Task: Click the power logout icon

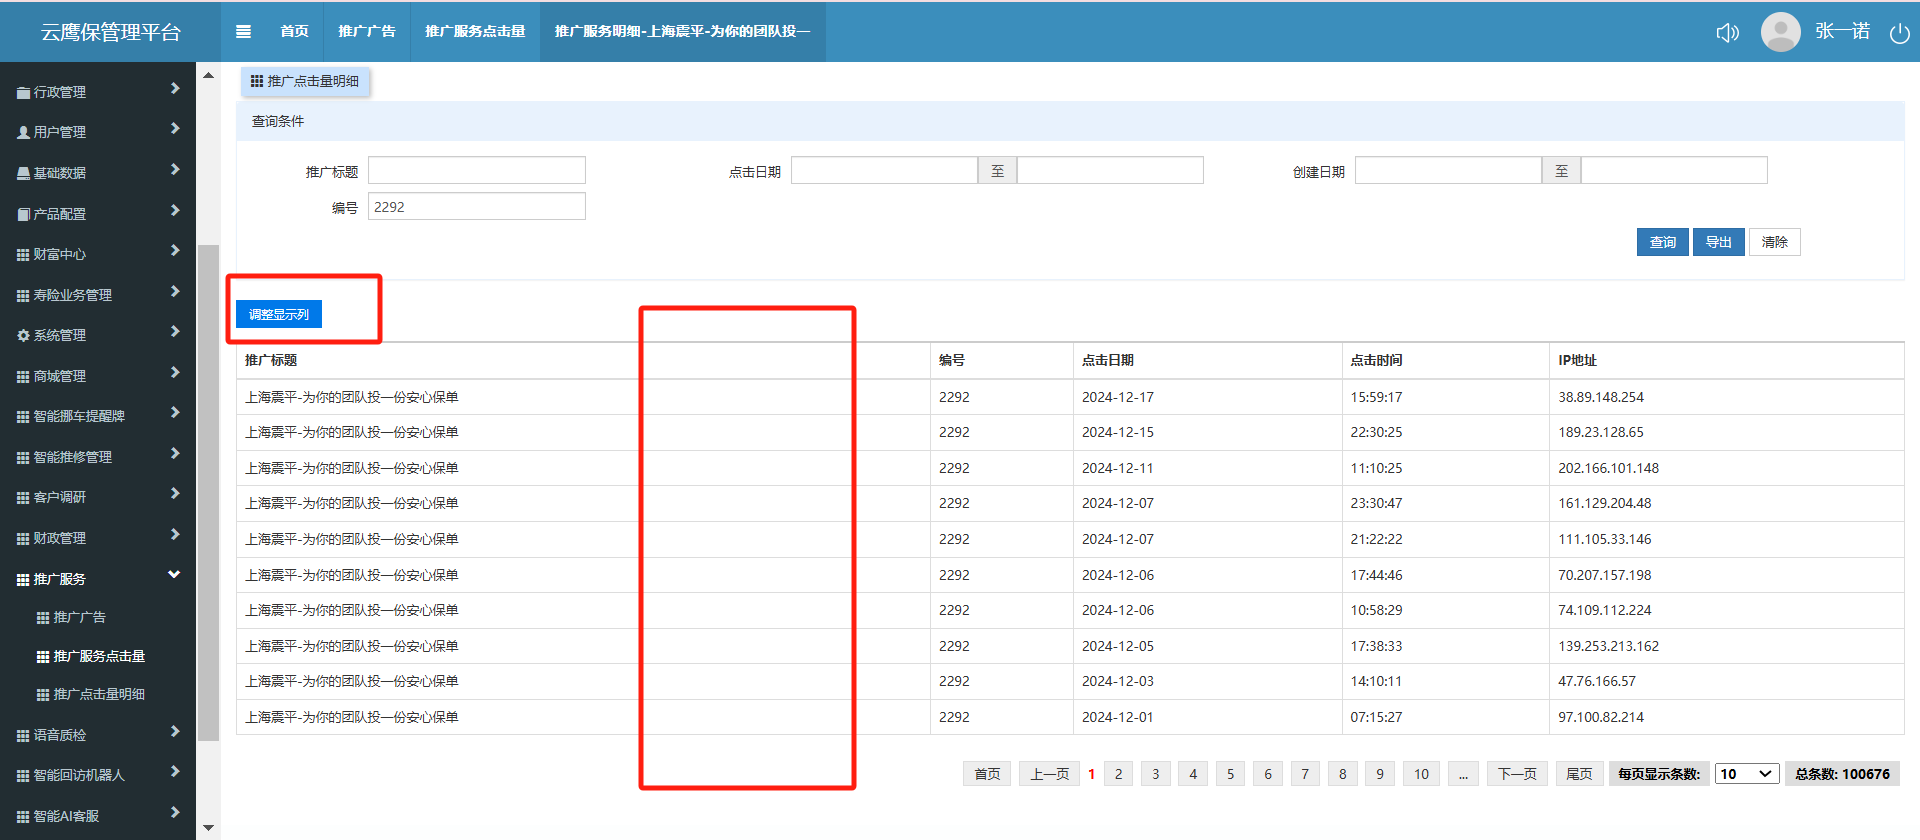Action: point(1899,33)
